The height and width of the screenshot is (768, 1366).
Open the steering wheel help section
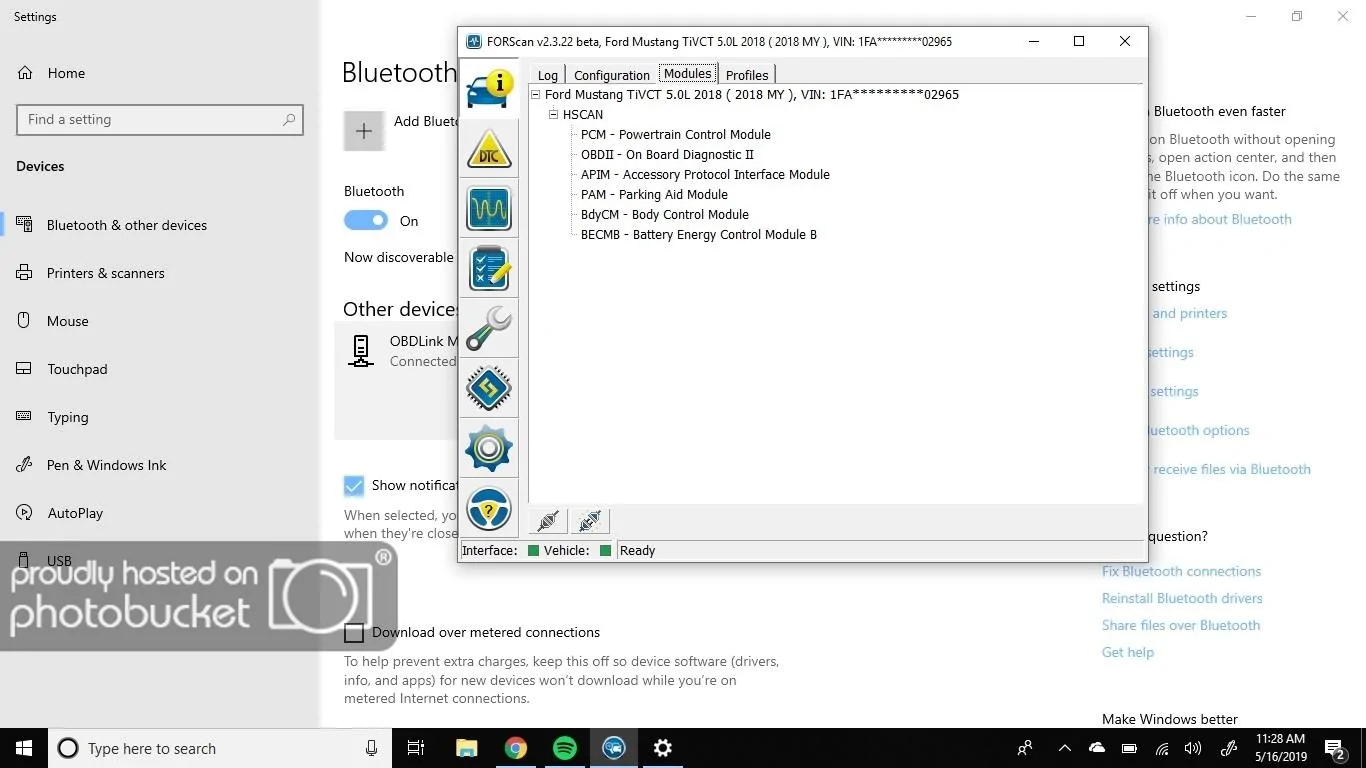pos(488,508)
